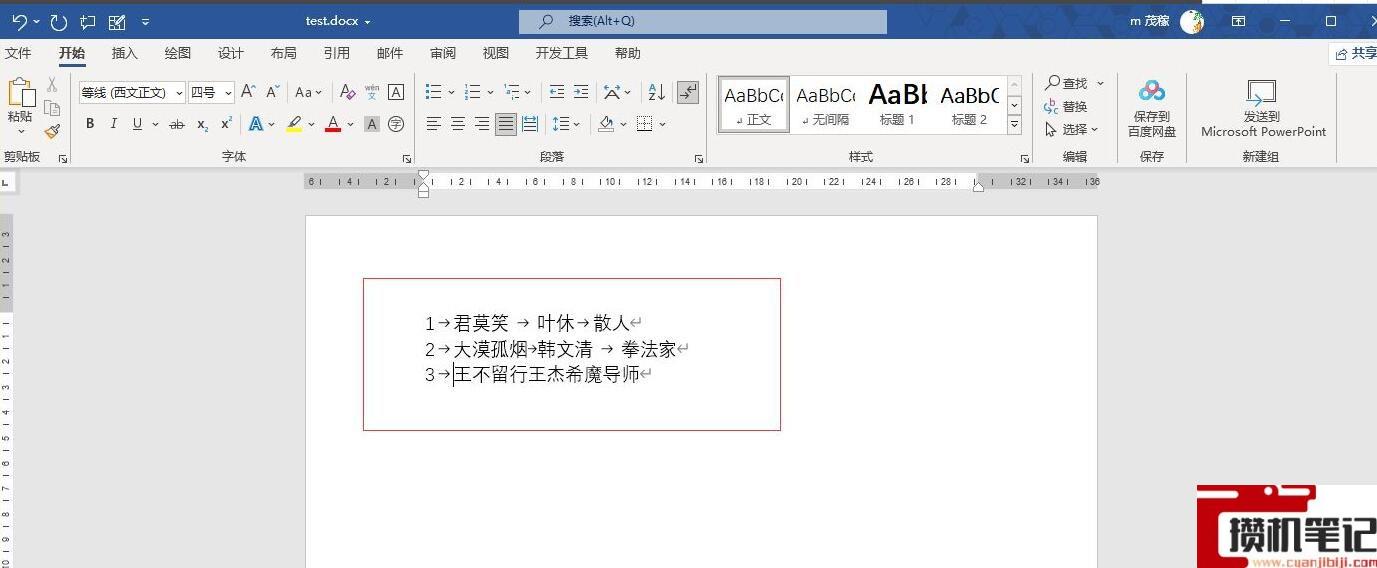The image size is (1377, 568).
Task: Click the 替换 replace button
Action: click(1066, 106)
